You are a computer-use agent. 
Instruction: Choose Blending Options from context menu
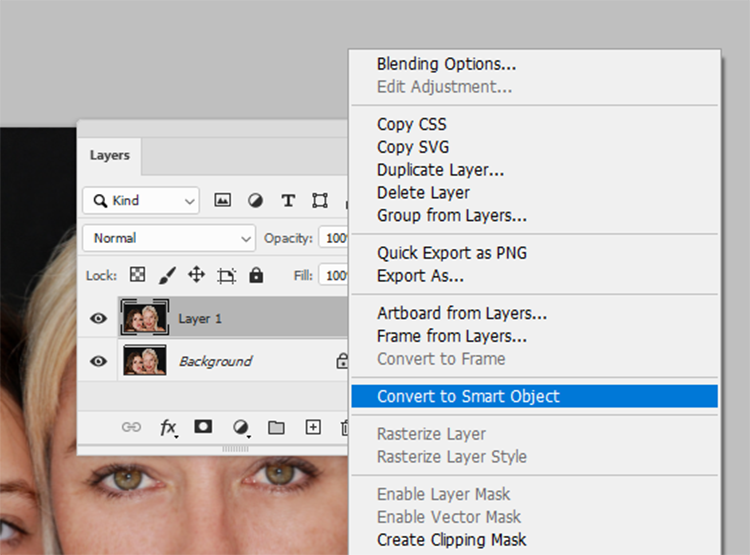tap(446, 64)
